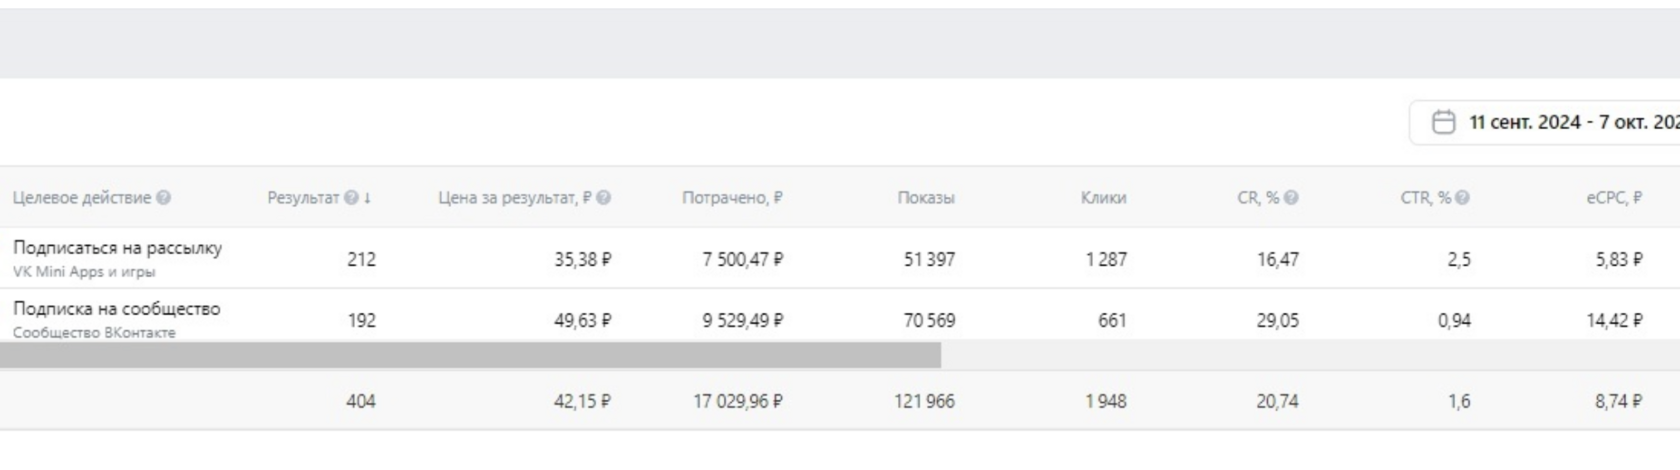
Task: Open the help icon beside CR, %
Action: (x=1291, y=198)
